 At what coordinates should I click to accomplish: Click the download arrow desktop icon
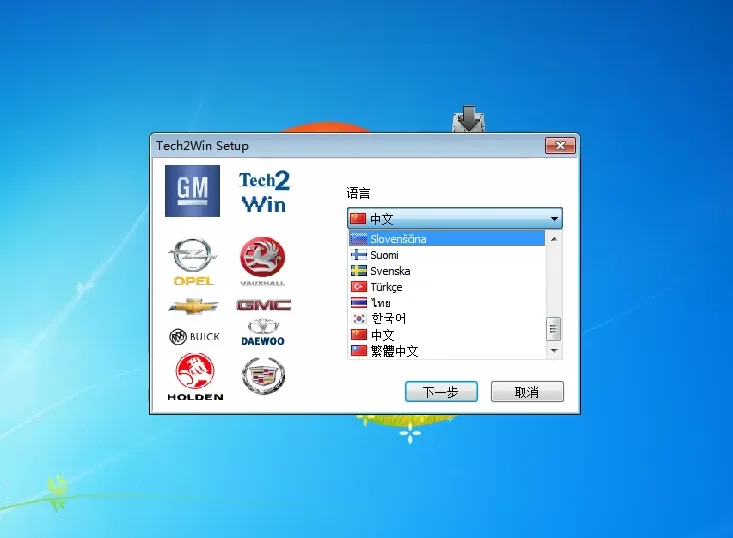[x=468, y=119]
